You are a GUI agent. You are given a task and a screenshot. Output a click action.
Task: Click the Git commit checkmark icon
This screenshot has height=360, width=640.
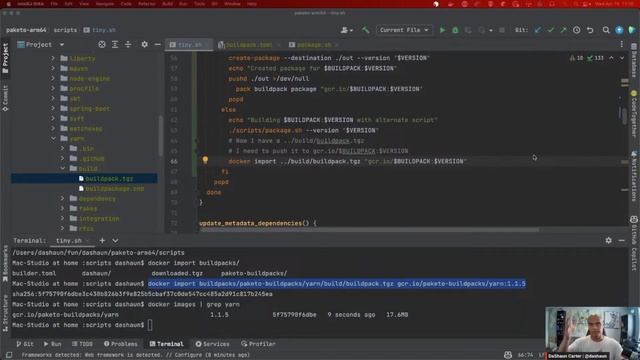[x=551, y=30]
